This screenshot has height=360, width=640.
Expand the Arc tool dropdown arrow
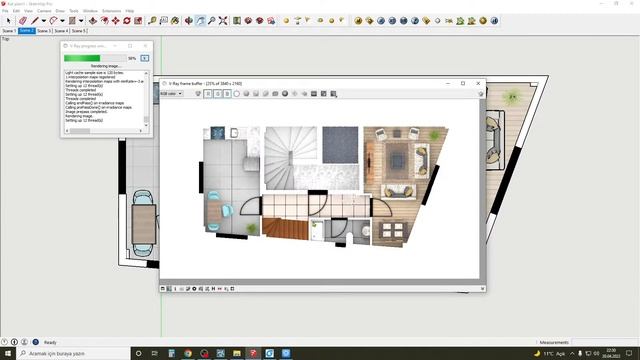(62, 20)
